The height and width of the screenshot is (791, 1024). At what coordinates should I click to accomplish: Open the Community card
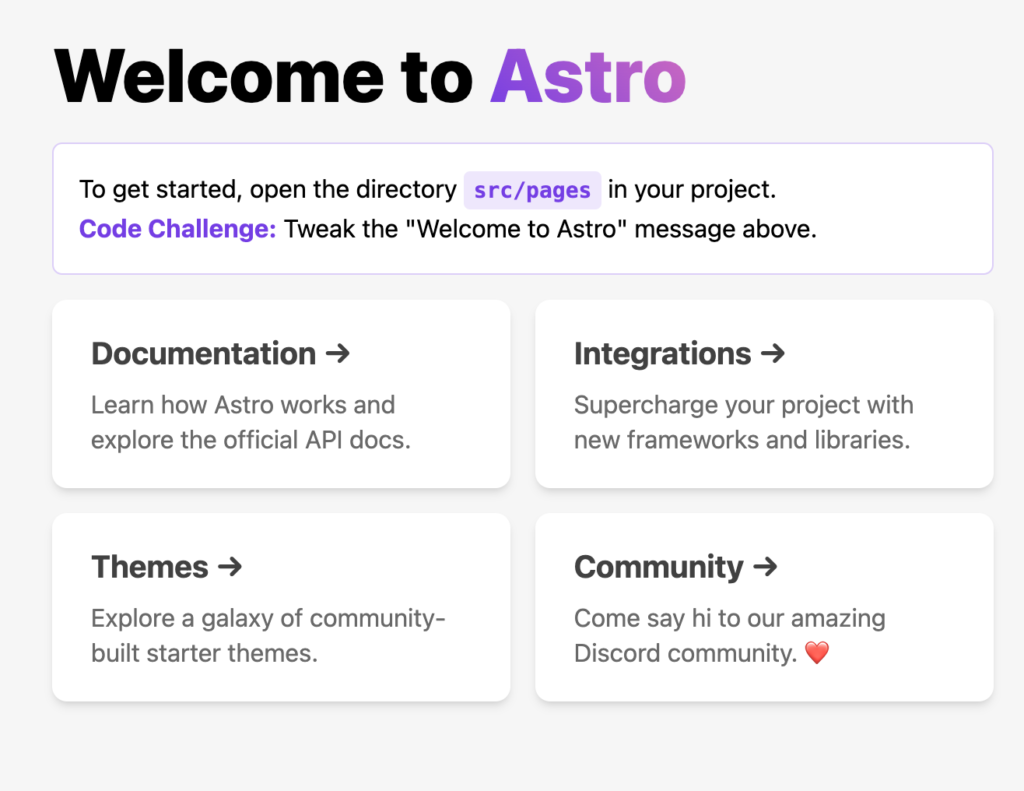click(x=764, y=607)
